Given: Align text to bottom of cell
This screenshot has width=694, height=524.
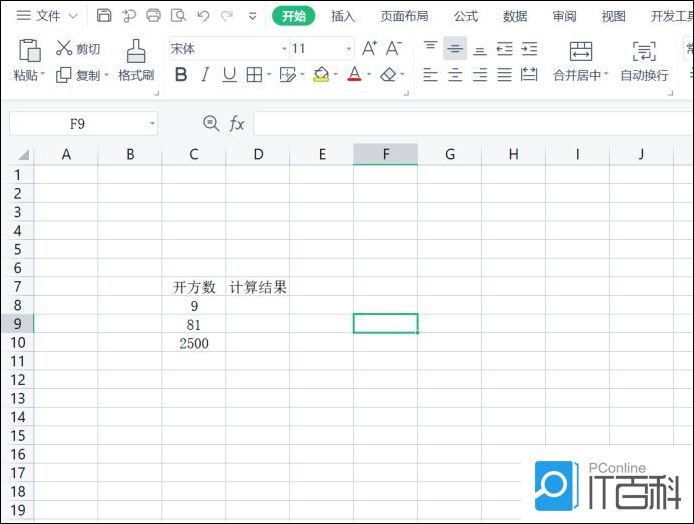Looking at the screenshot, I should 480,49.
